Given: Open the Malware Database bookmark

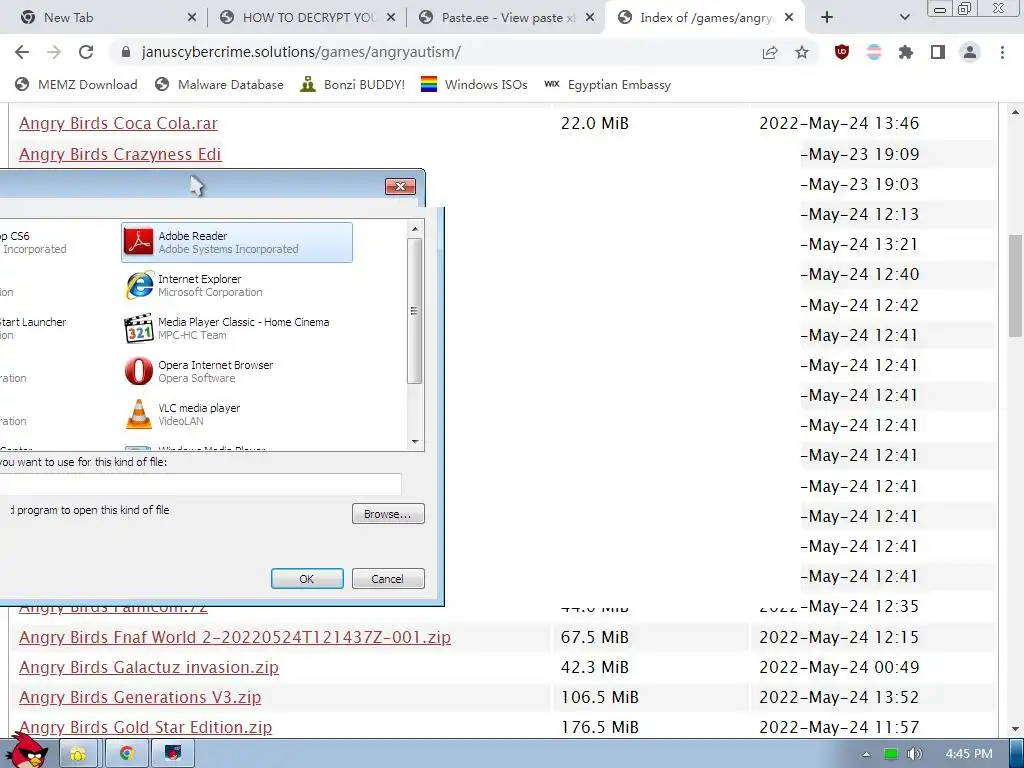Looking at the screenshot, I should tap(219, 84).
